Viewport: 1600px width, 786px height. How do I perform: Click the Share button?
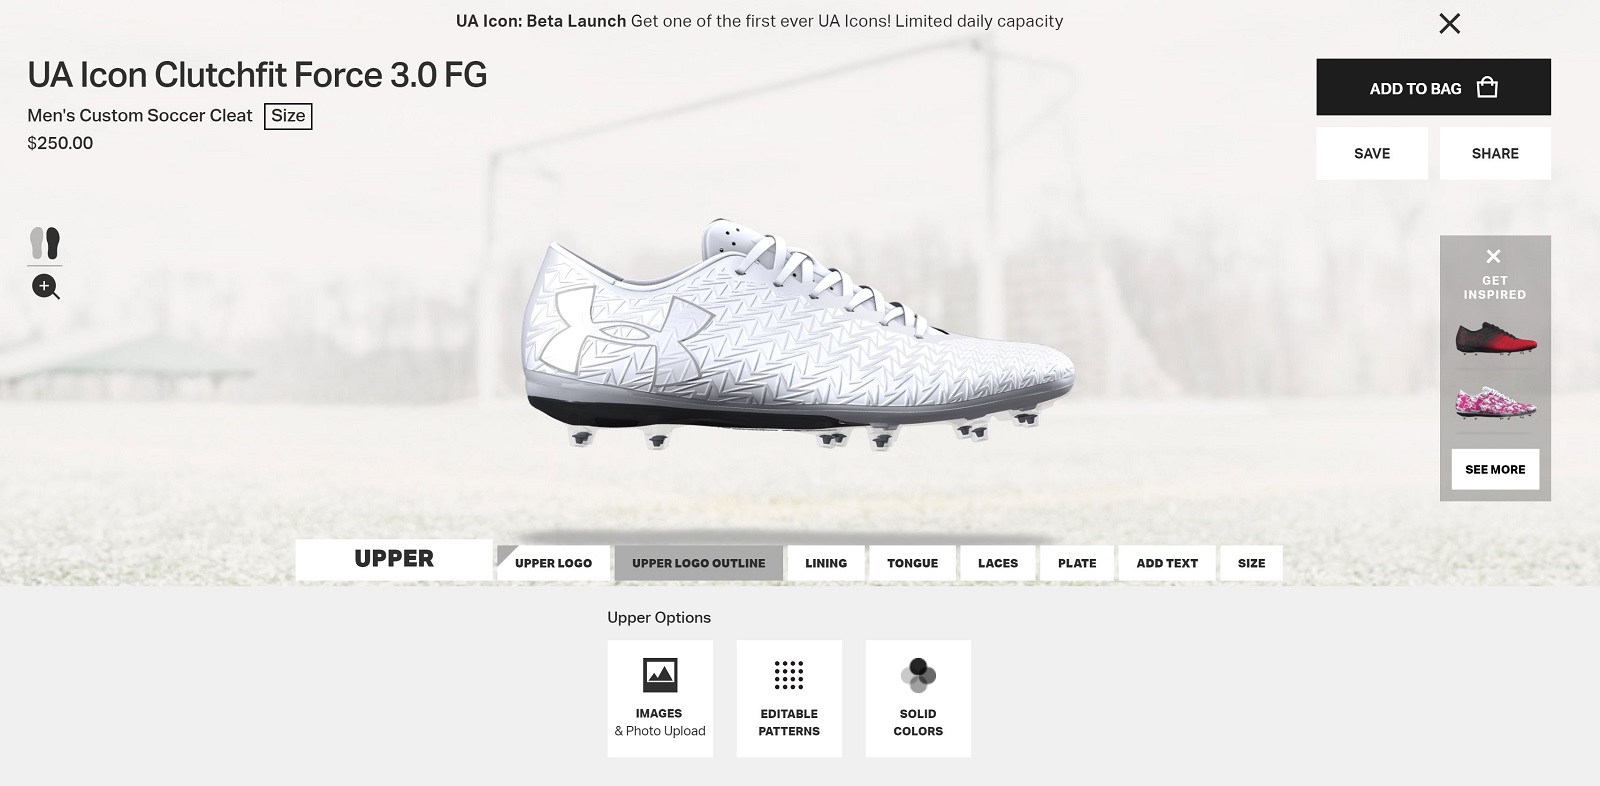pyautogui.click(x=1495, y=153)
